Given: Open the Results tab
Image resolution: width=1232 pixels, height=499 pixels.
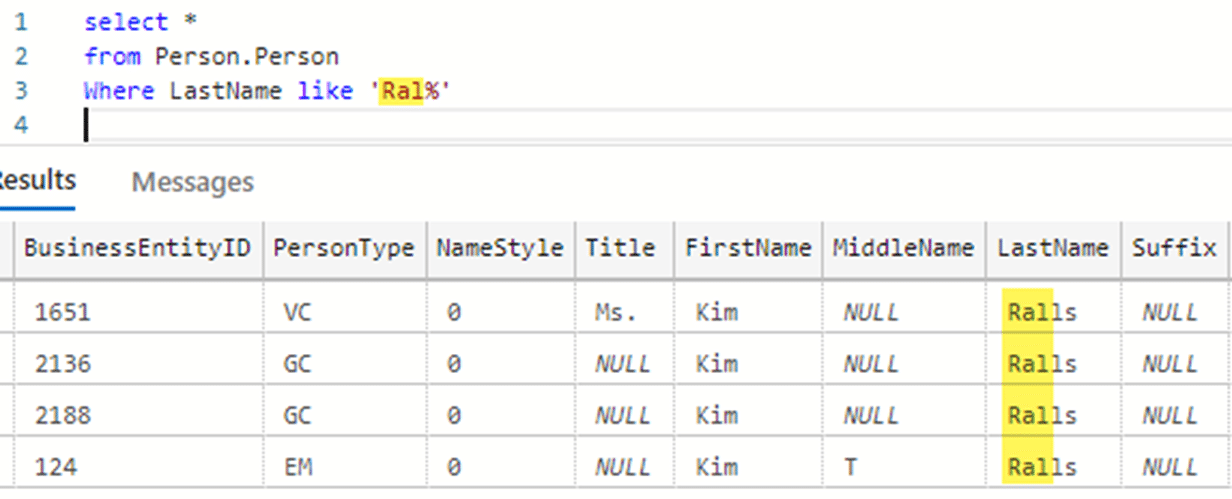Looking at the screenshot, I should [36, 181].
